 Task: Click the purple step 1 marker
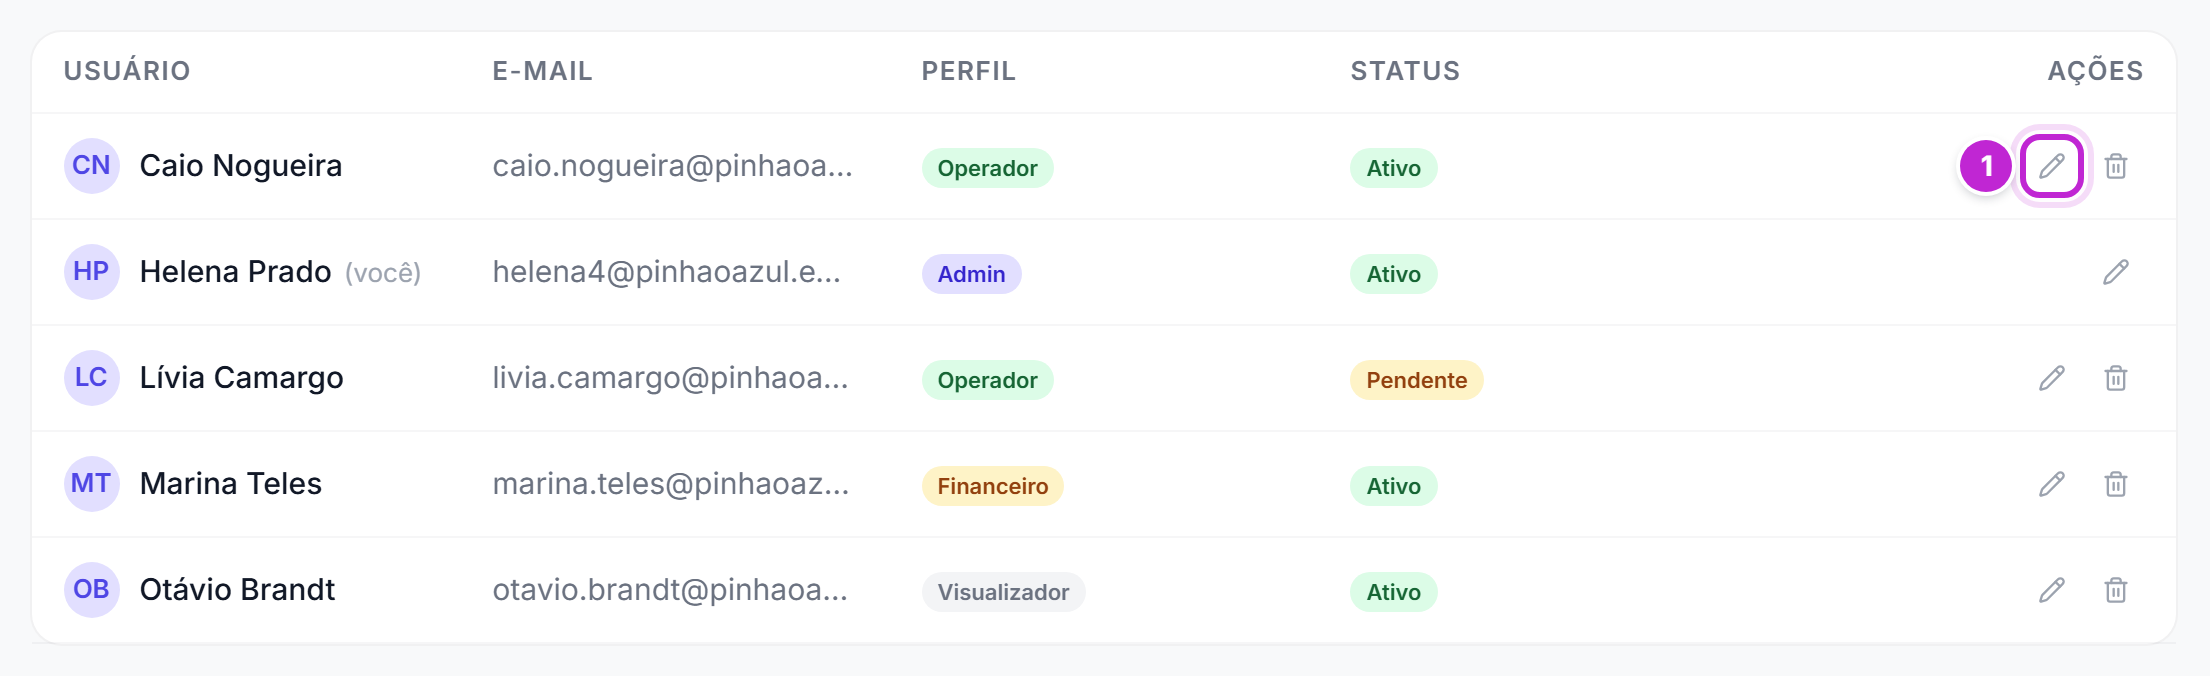[1986, 166]
